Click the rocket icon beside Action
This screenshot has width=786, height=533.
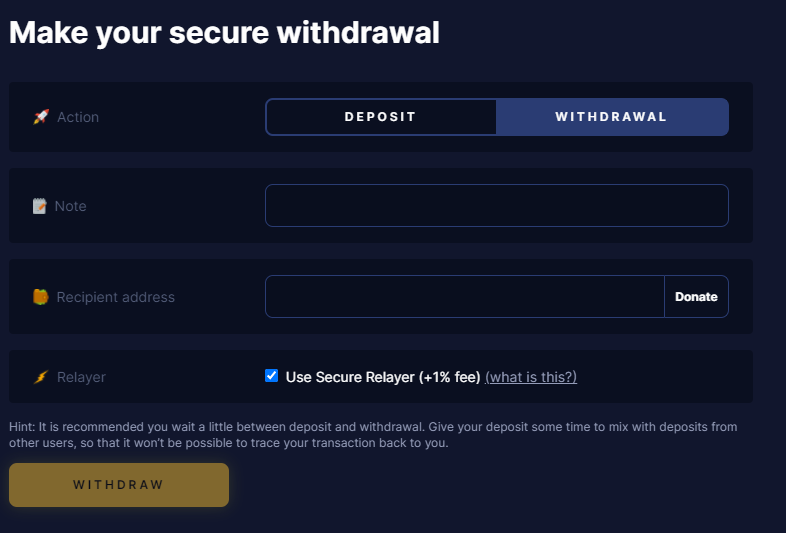41,117
